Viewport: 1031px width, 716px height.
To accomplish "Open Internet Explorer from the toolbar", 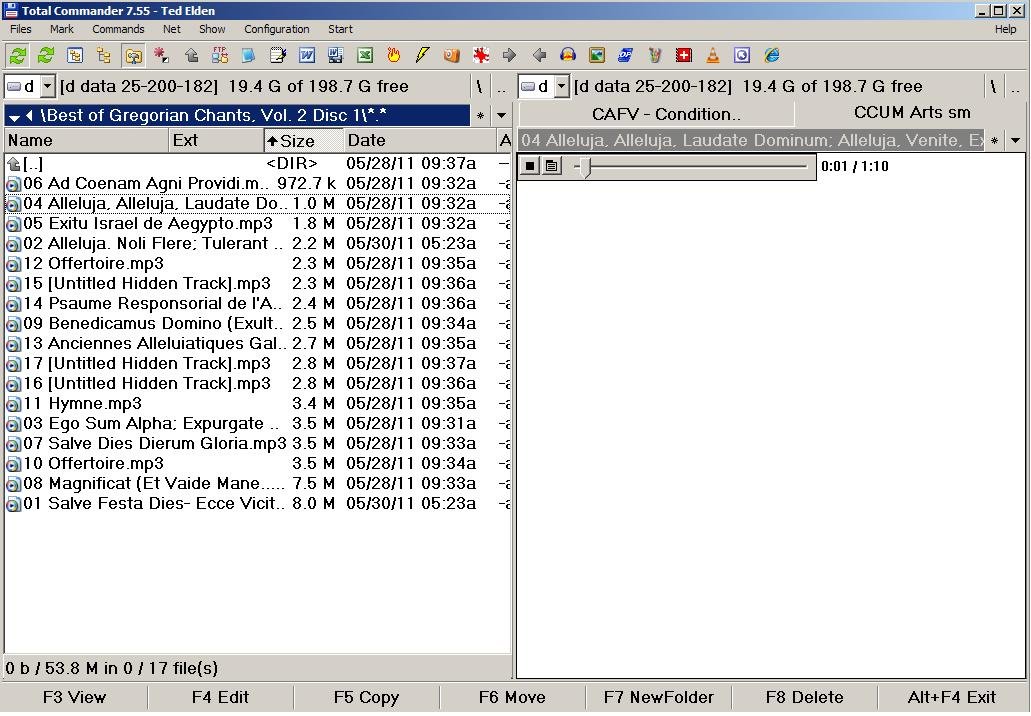I will [x=772, y=55].
